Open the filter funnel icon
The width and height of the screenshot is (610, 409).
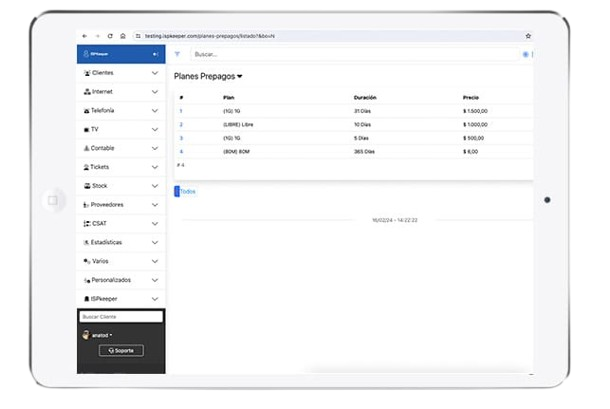click(x=177, y=54)
